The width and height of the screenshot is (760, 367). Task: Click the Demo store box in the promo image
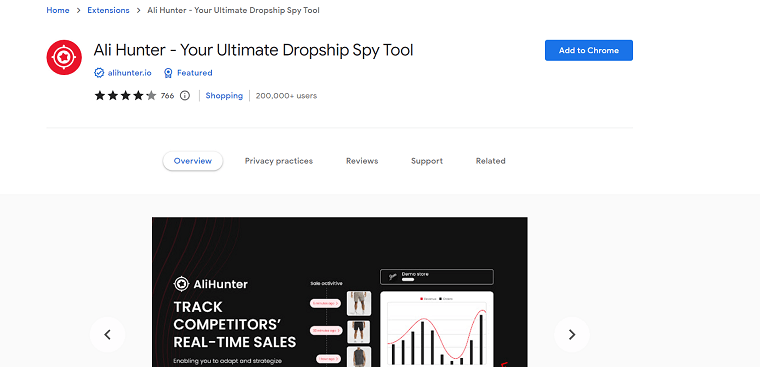tap(437, 277)
